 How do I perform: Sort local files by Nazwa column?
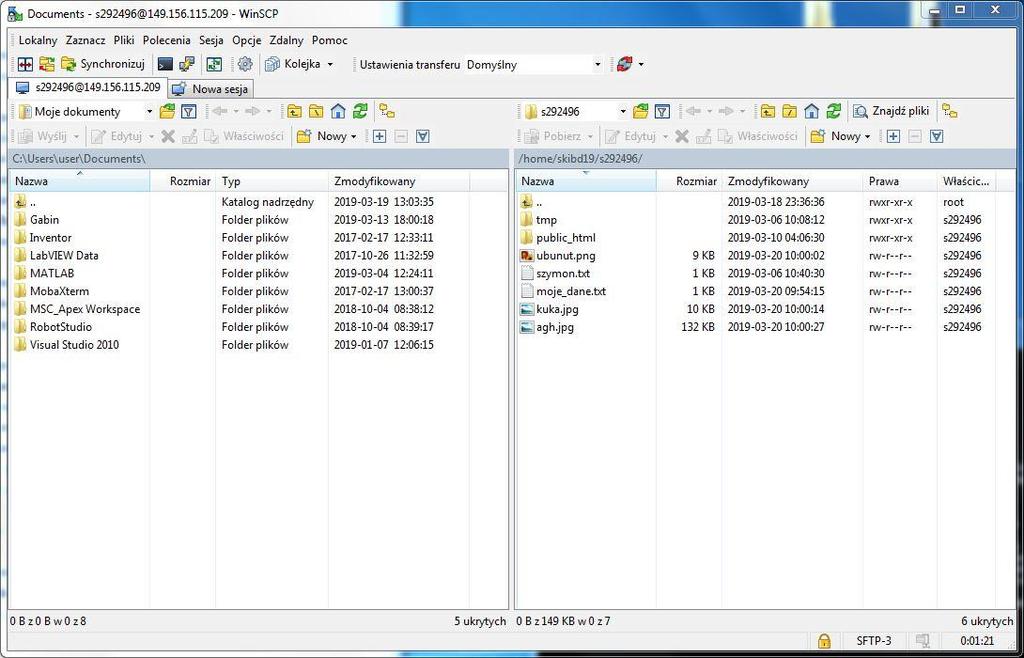(x=80, y=181)
